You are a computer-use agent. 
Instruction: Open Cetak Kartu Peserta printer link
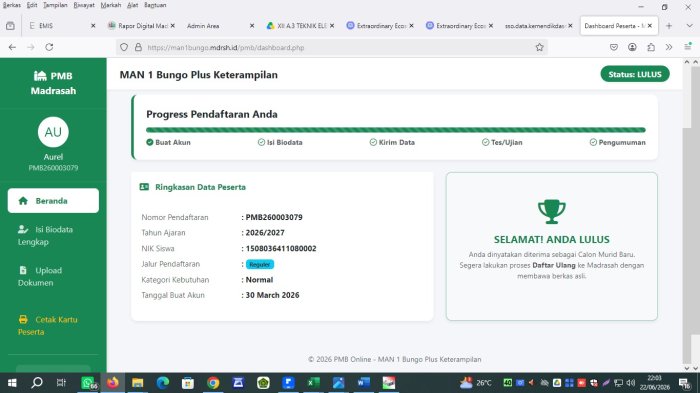click(x=53, y=326)
